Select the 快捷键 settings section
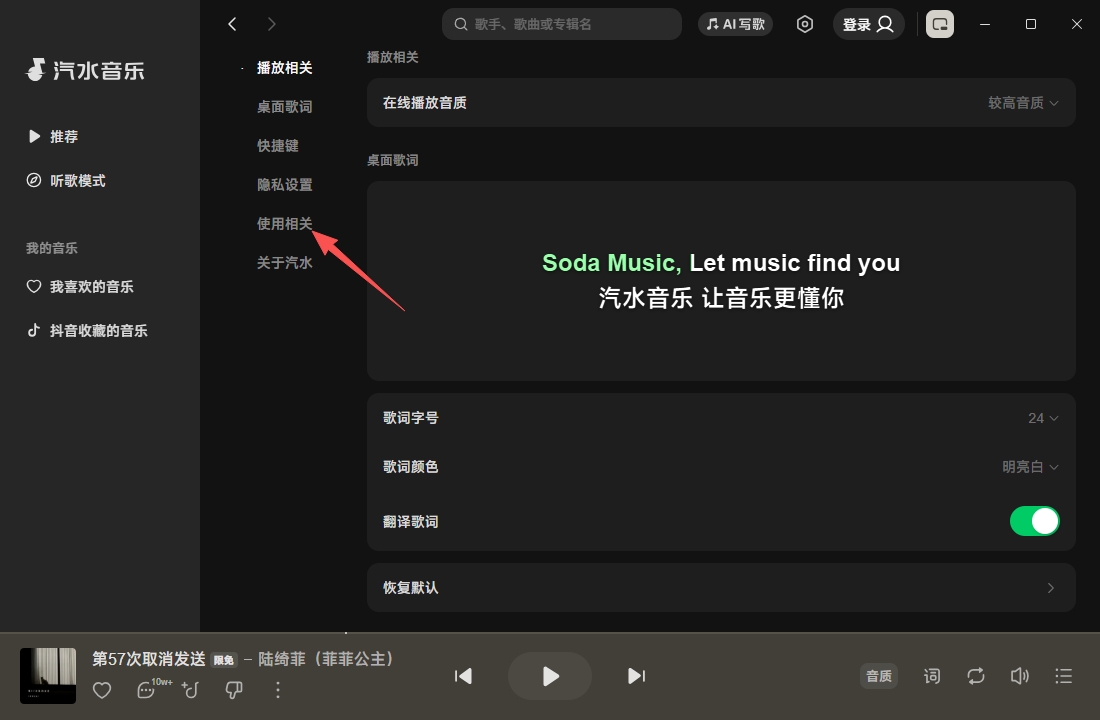 pos(277,146)
